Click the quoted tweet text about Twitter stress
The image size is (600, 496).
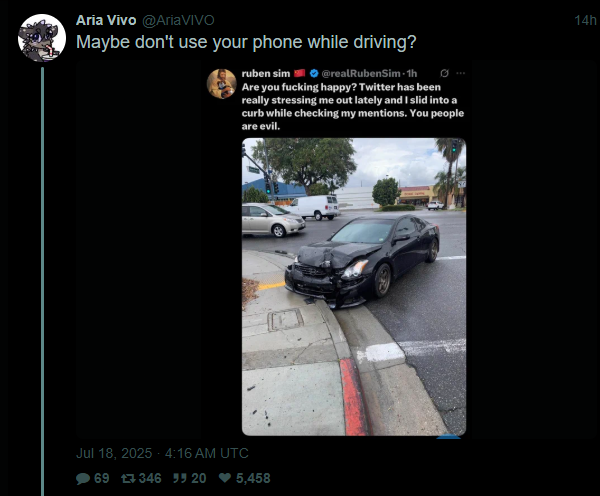tap(353, 106)
